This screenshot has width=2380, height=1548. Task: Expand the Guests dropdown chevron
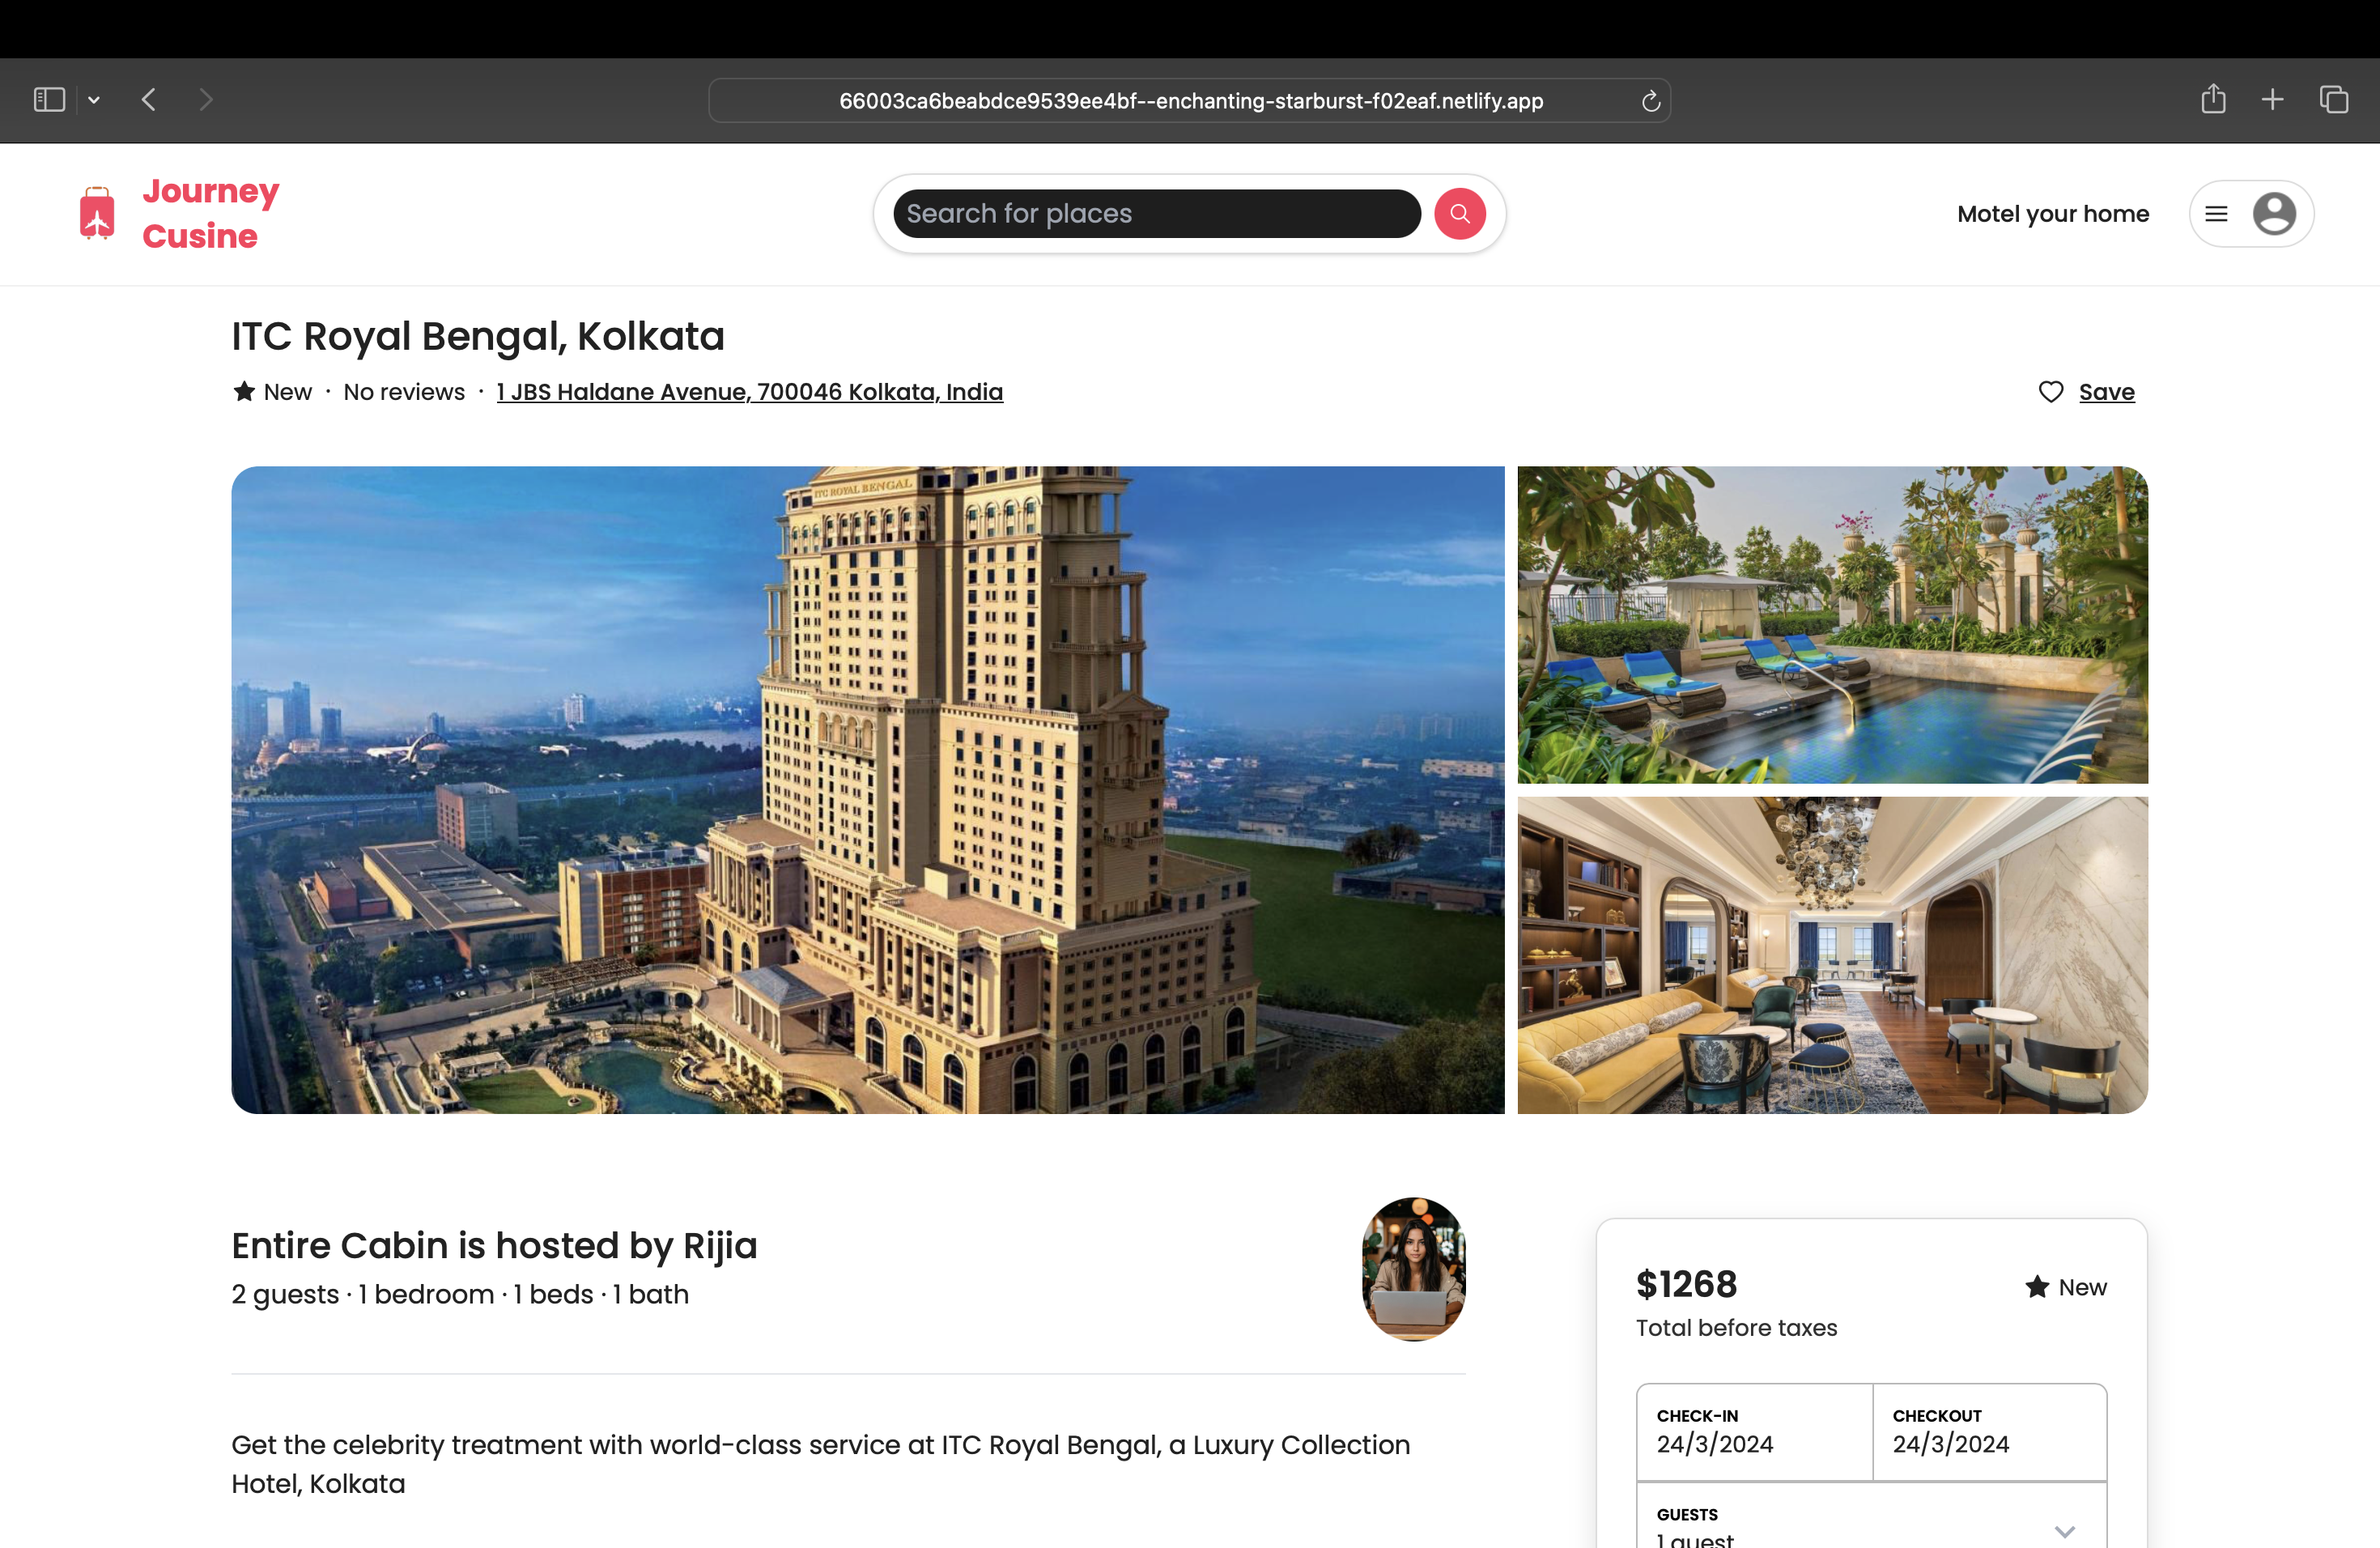[2064, 1531]
